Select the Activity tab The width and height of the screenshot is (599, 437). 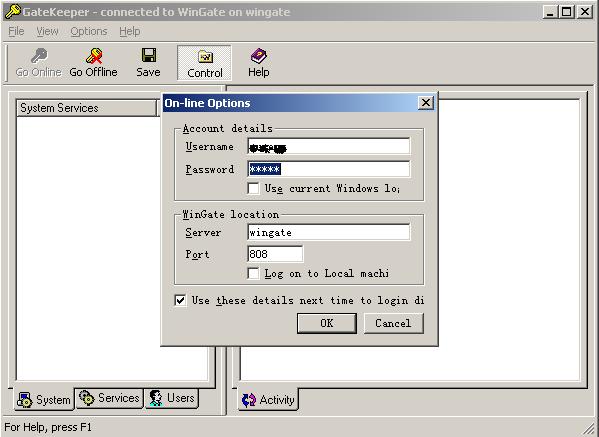point(268,400)
